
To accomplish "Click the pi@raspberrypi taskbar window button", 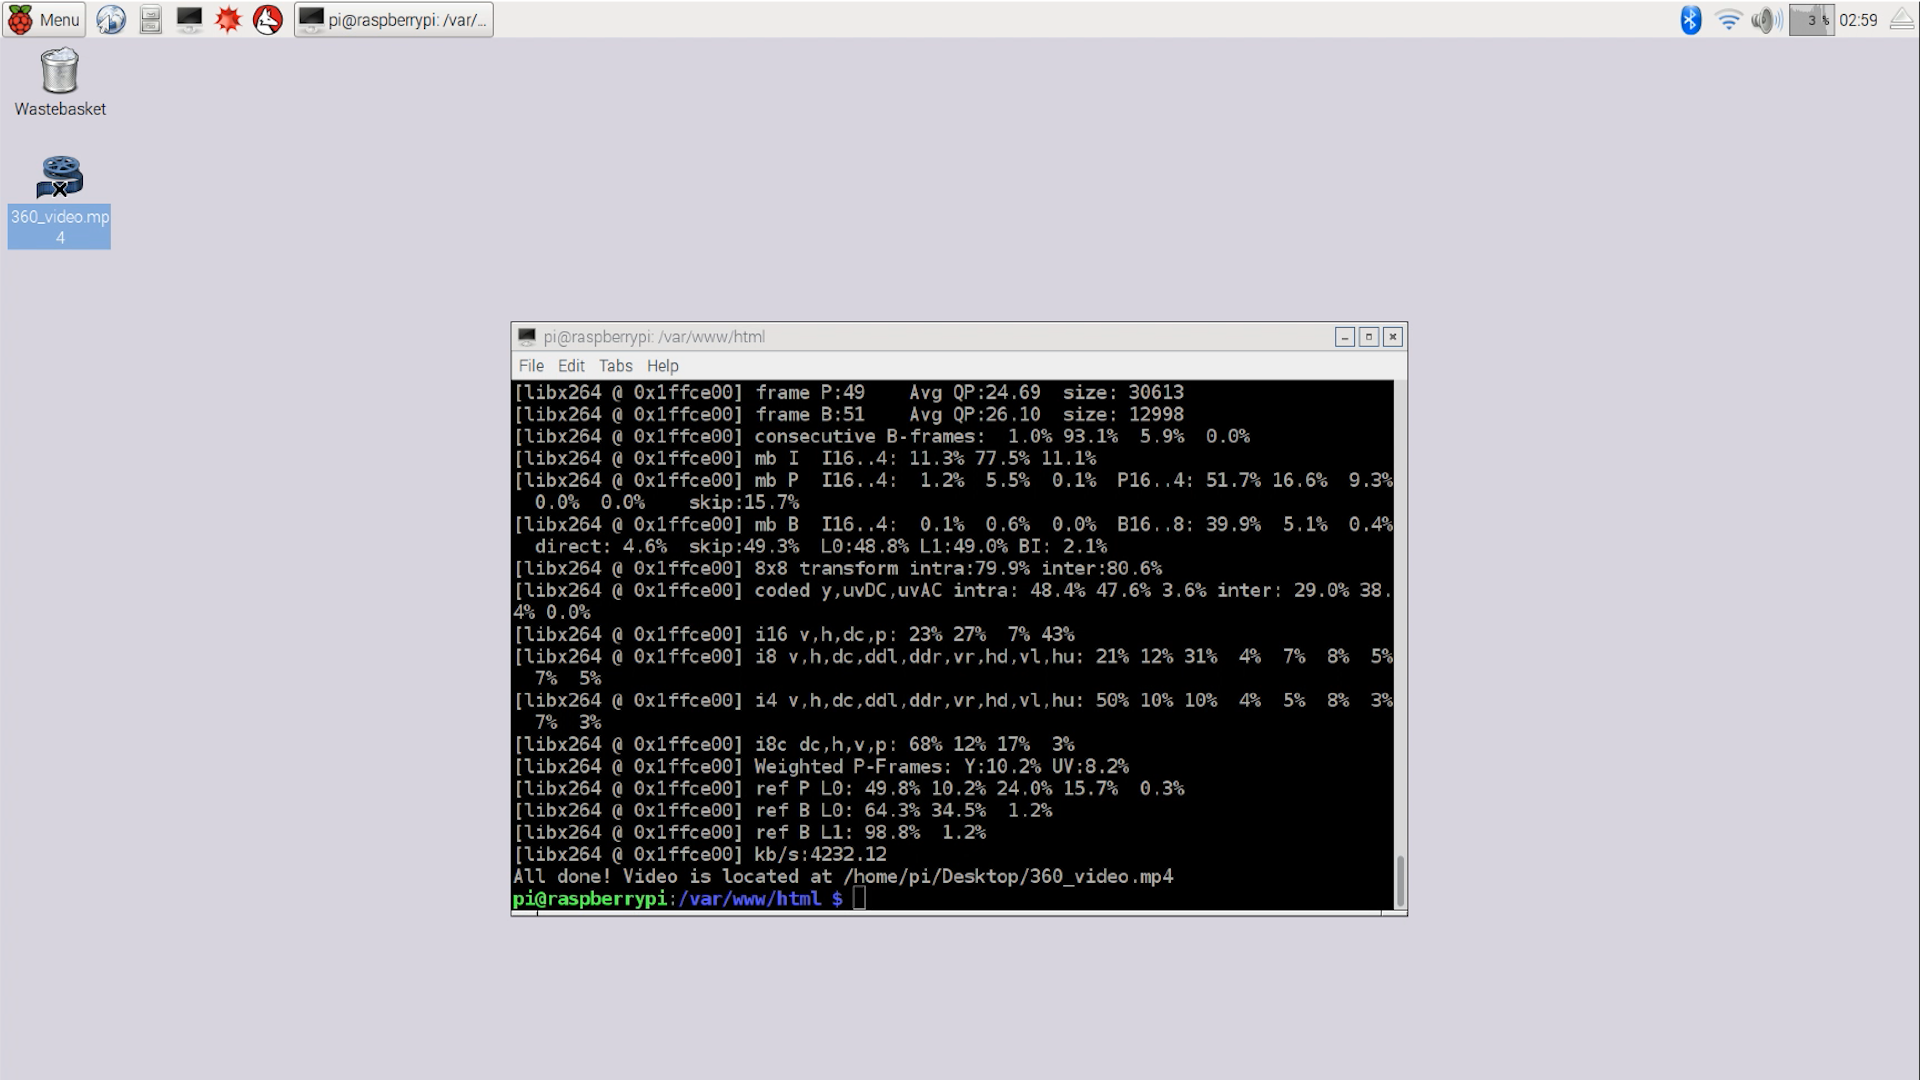I will tap(394, 19).
